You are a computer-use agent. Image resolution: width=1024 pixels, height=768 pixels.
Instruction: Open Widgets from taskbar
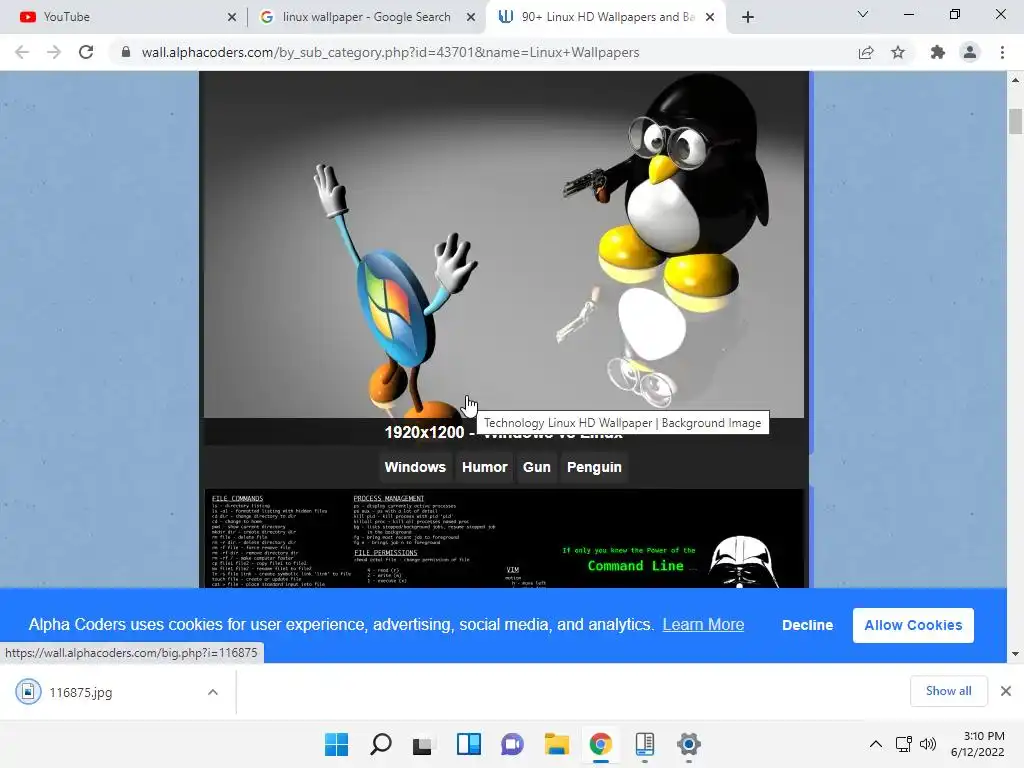pos(469,744)
